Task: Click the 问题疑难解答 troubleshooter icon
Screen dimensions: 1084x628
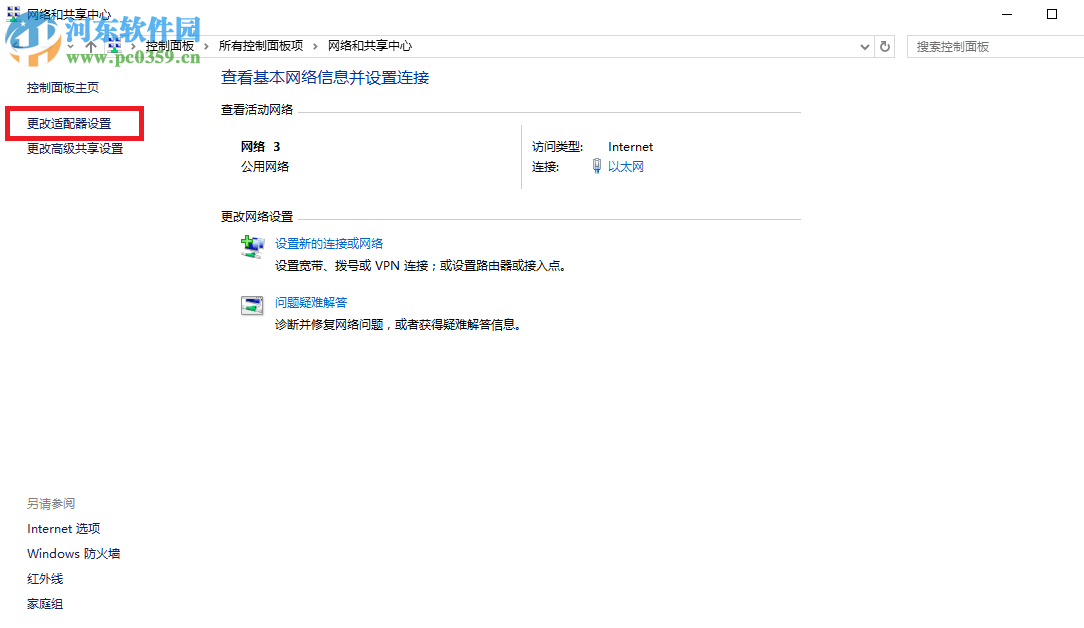Action: coord(252,305)
